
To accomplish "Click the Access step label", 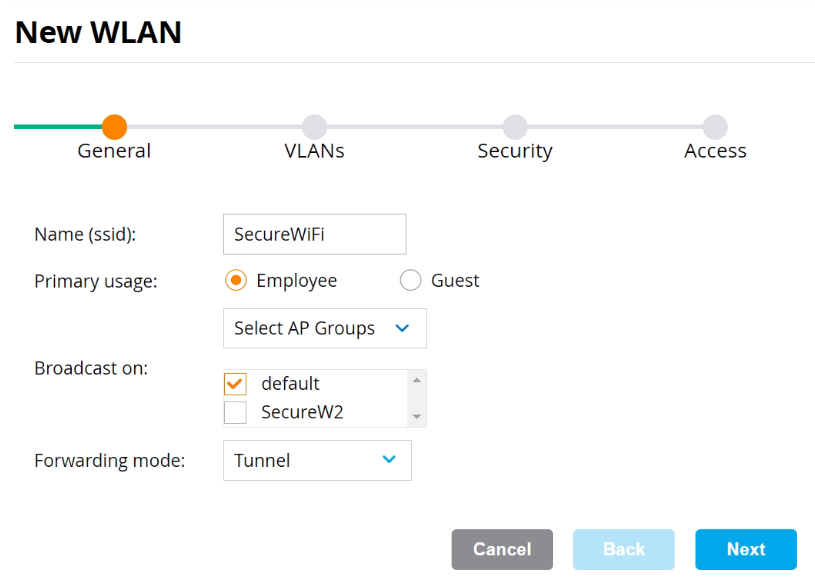I will 715,151.
